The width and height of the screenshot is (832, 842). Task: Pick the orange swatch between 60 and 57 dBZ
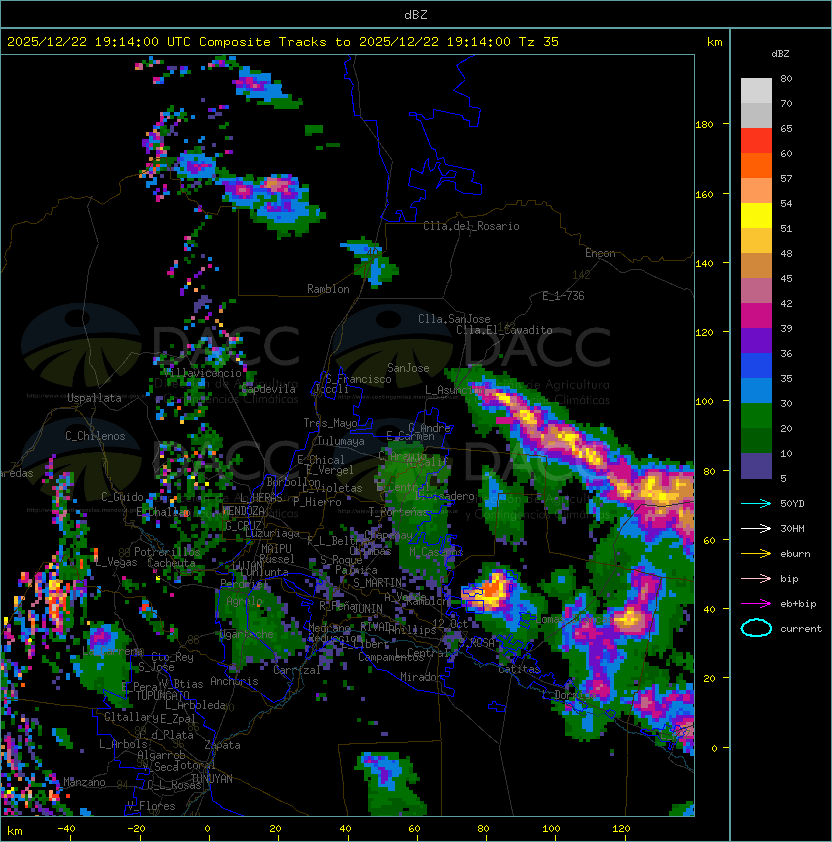pos(756,165)
